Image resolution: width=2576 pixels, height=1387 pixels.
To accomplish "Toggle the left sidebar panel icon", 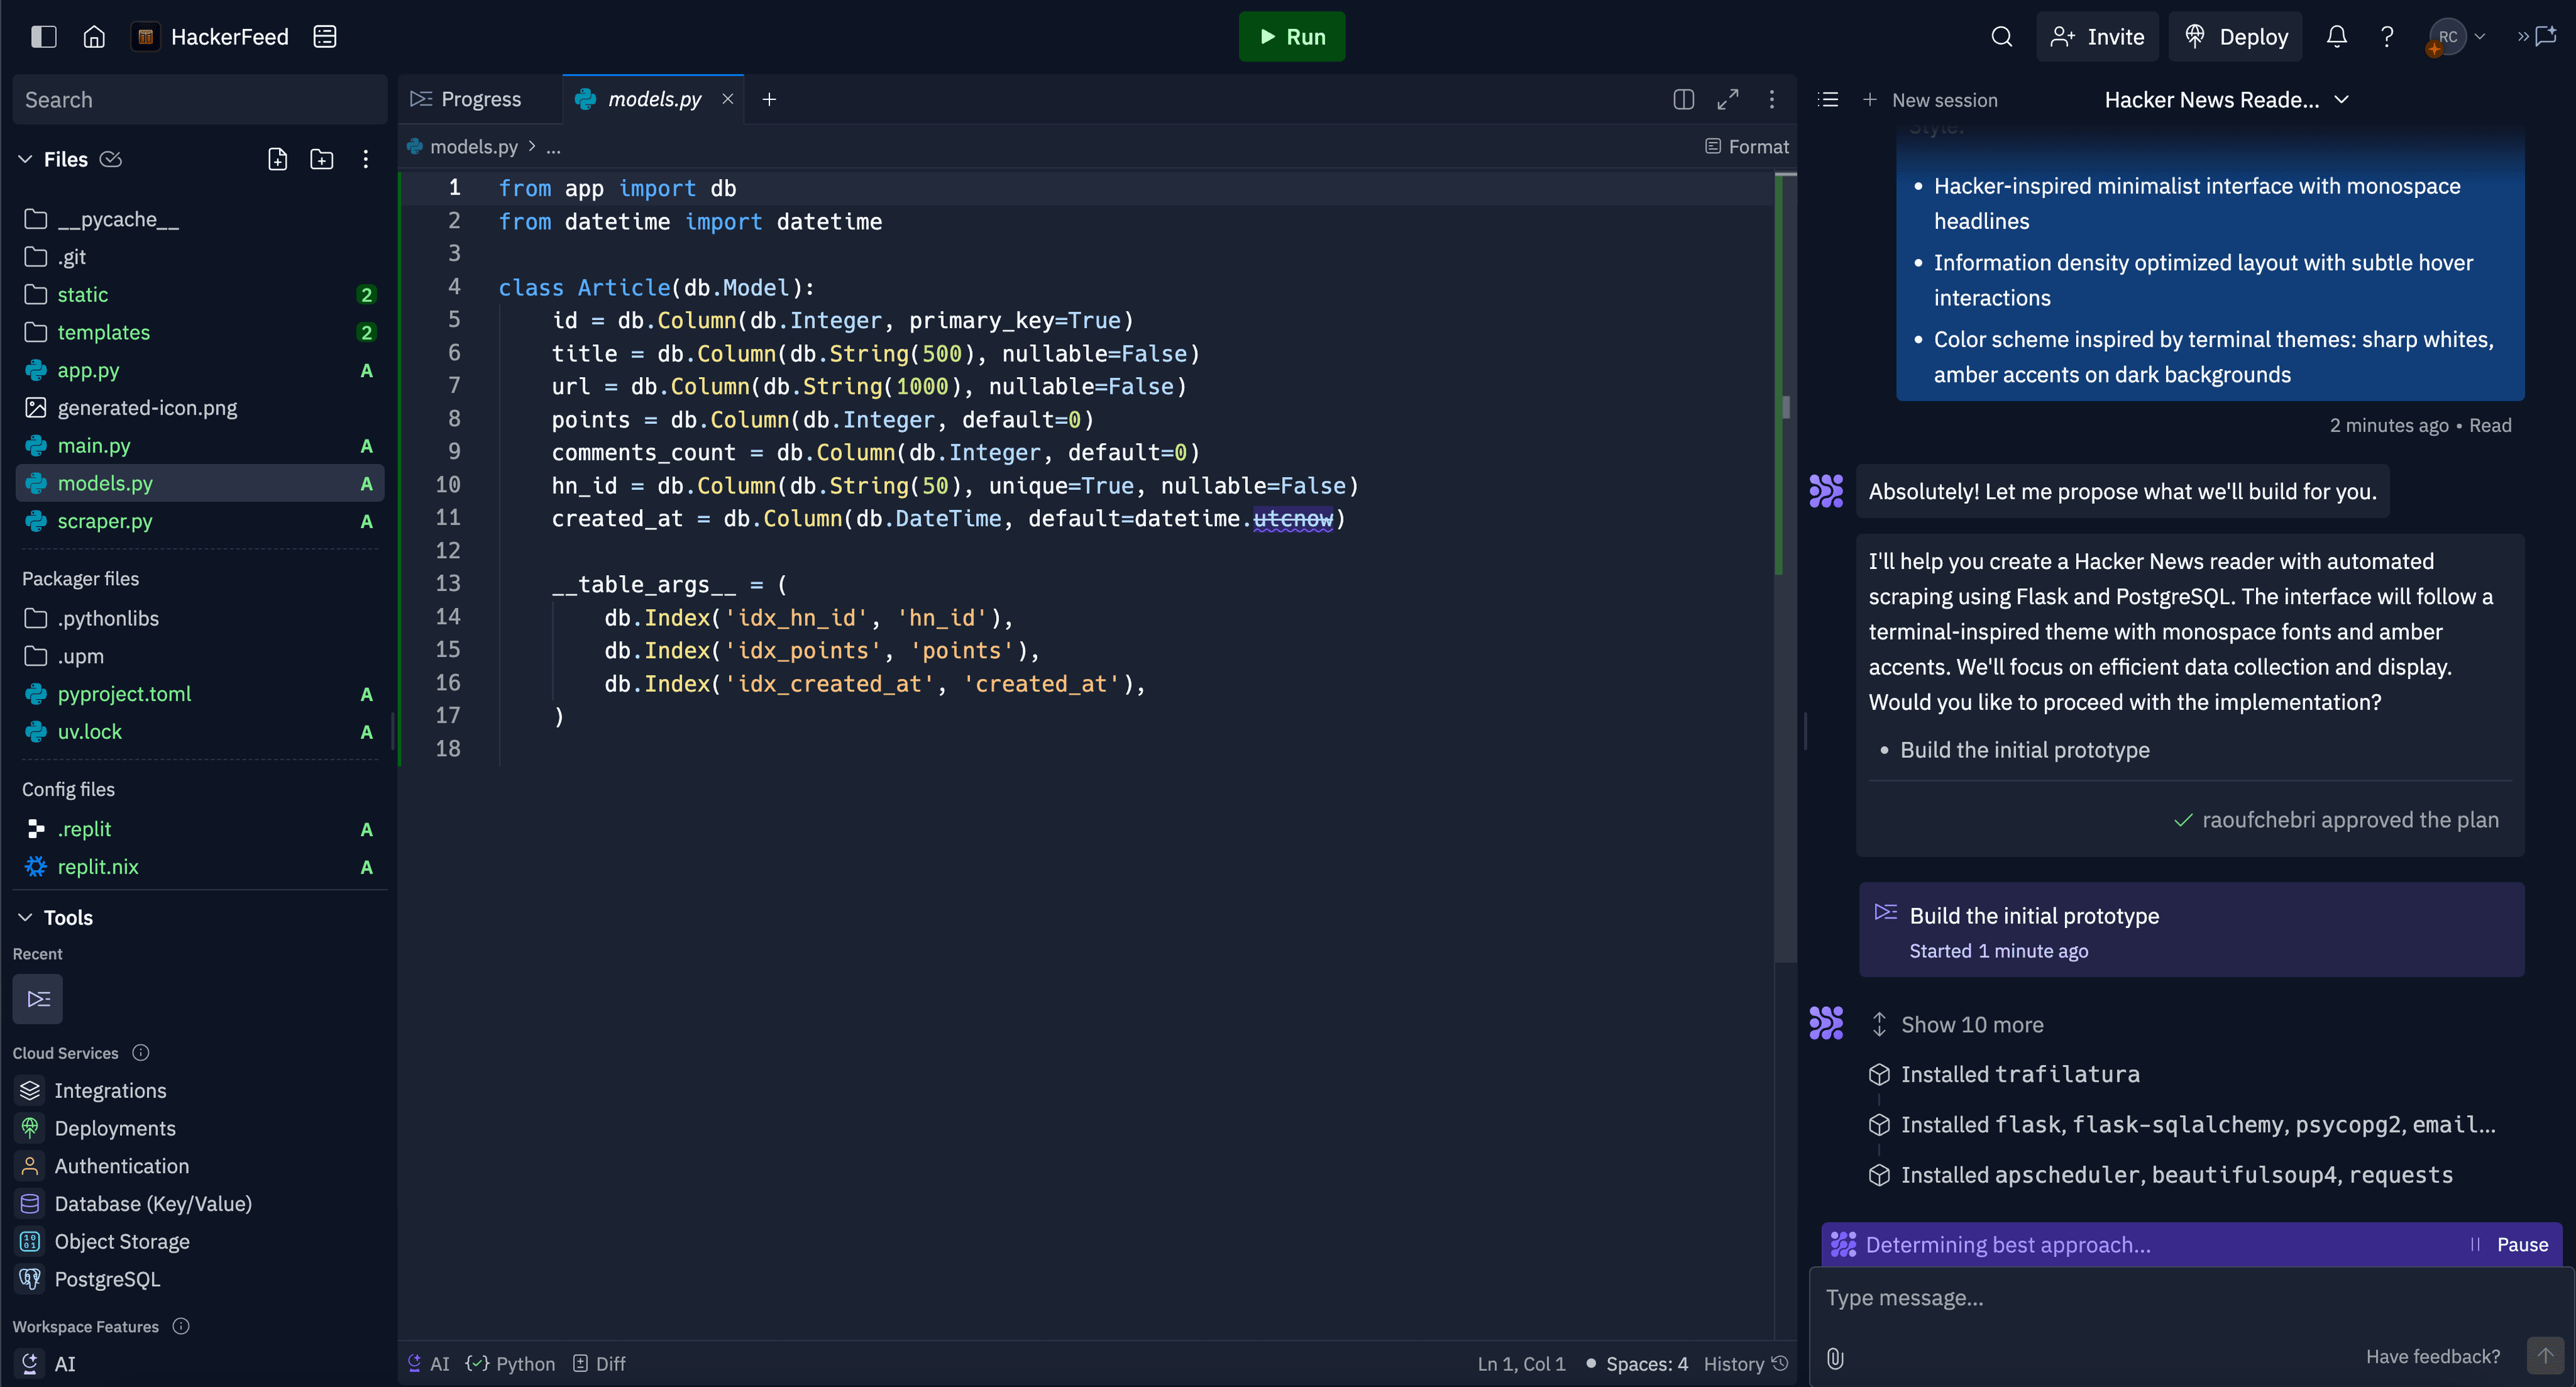I will (43, 37).
